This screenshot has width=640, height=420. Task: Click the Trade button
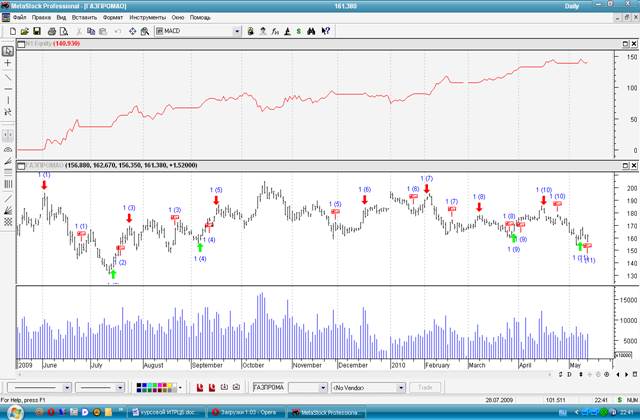(x=425, y=388)
